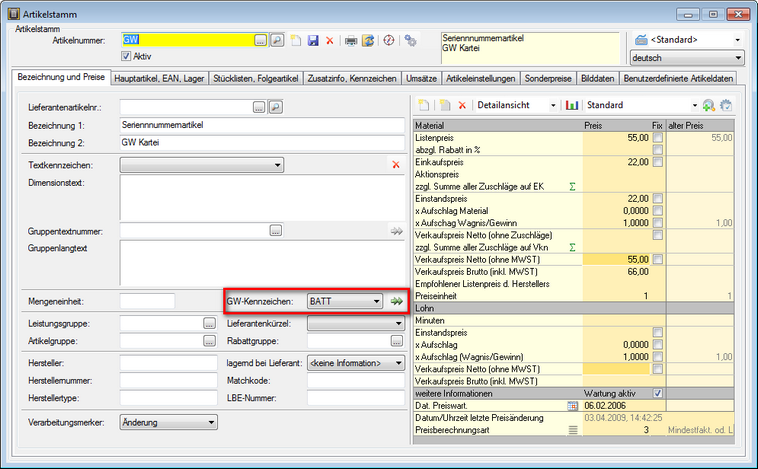Delete price entry with red X in price toolbar
Screen dimensions: 758x469
pos(462,105)
